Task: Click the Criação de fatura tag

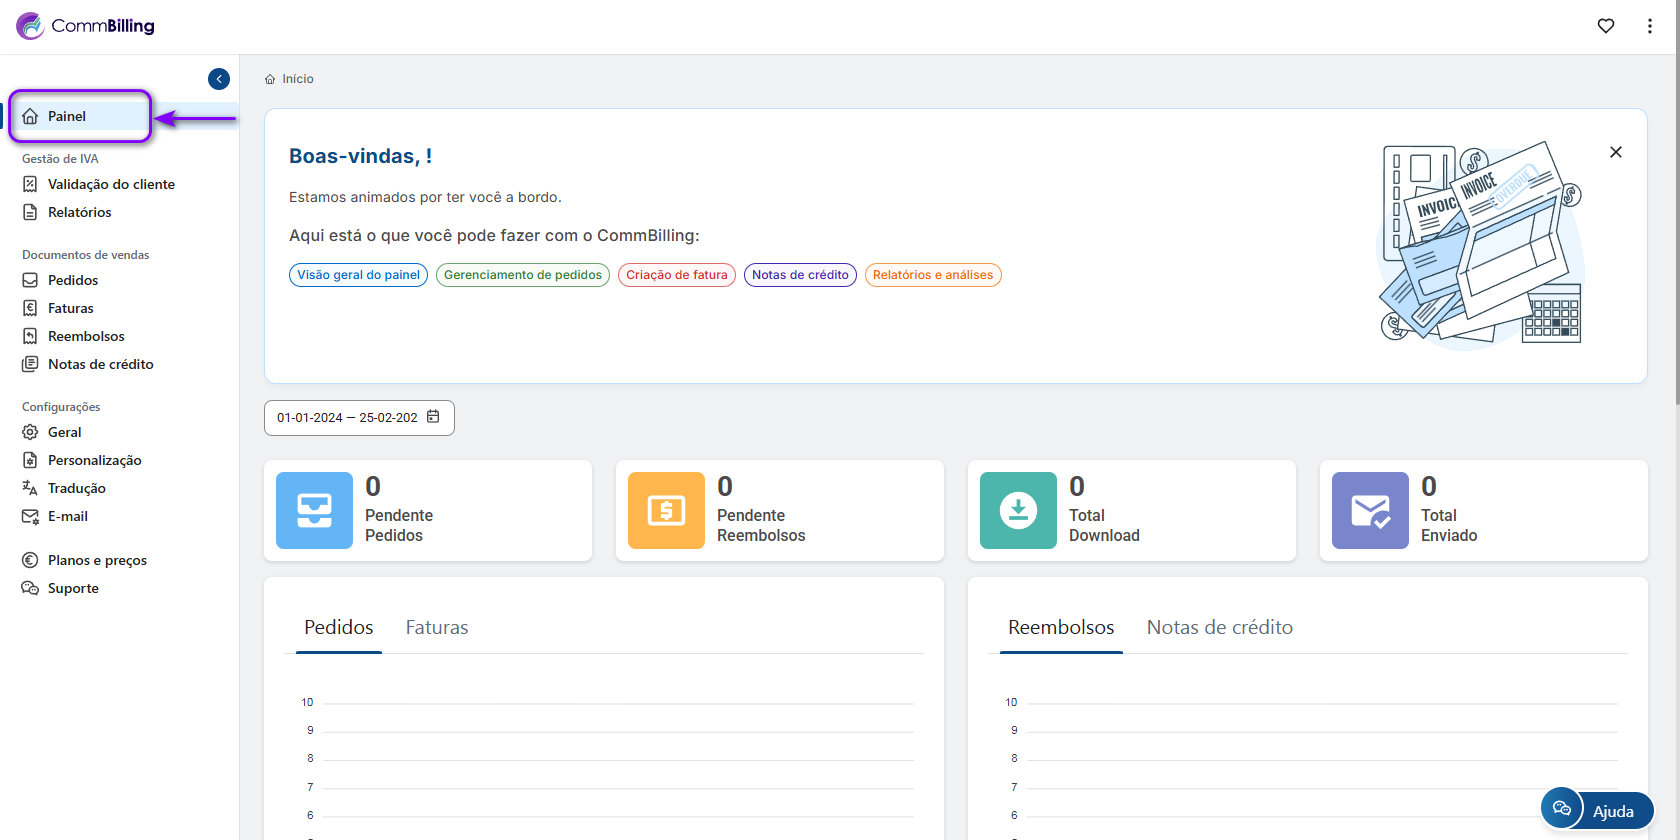Action: tap(677, 275)
